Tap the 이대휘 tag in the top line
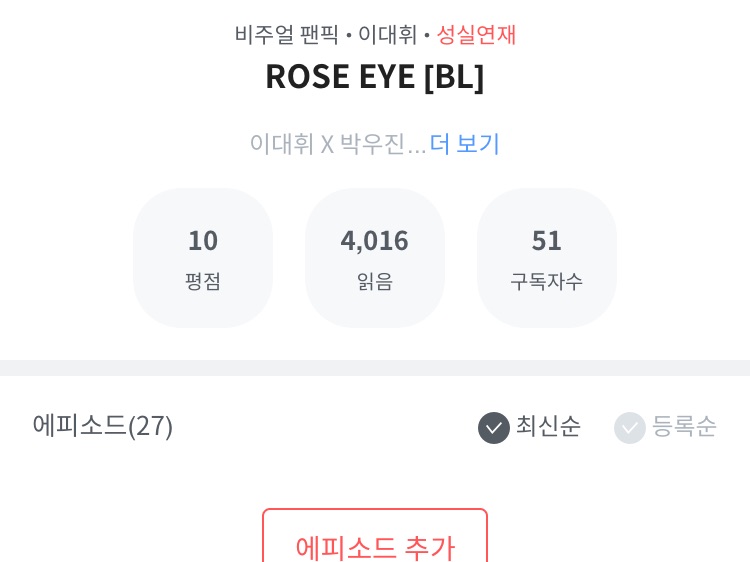Image resolution: width=750 pixels, height=562 pixels. (387, 34)
